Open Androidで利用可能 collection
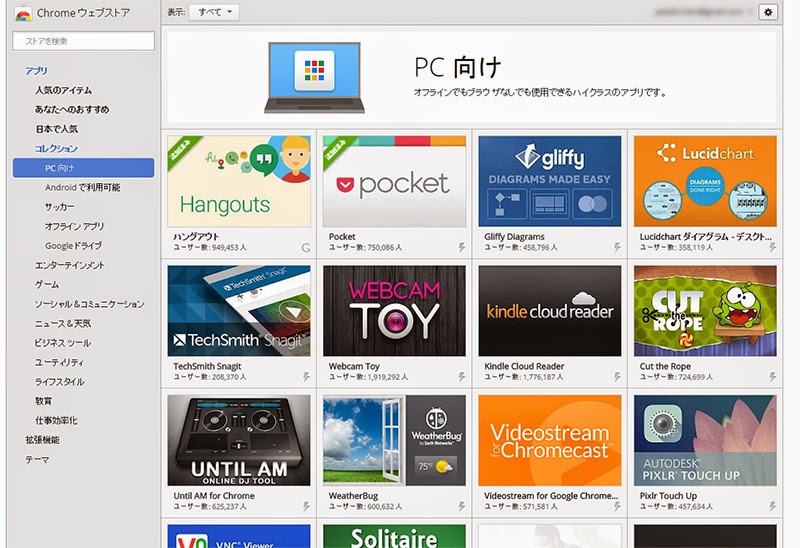800x548 pixels. pos(82,187)
